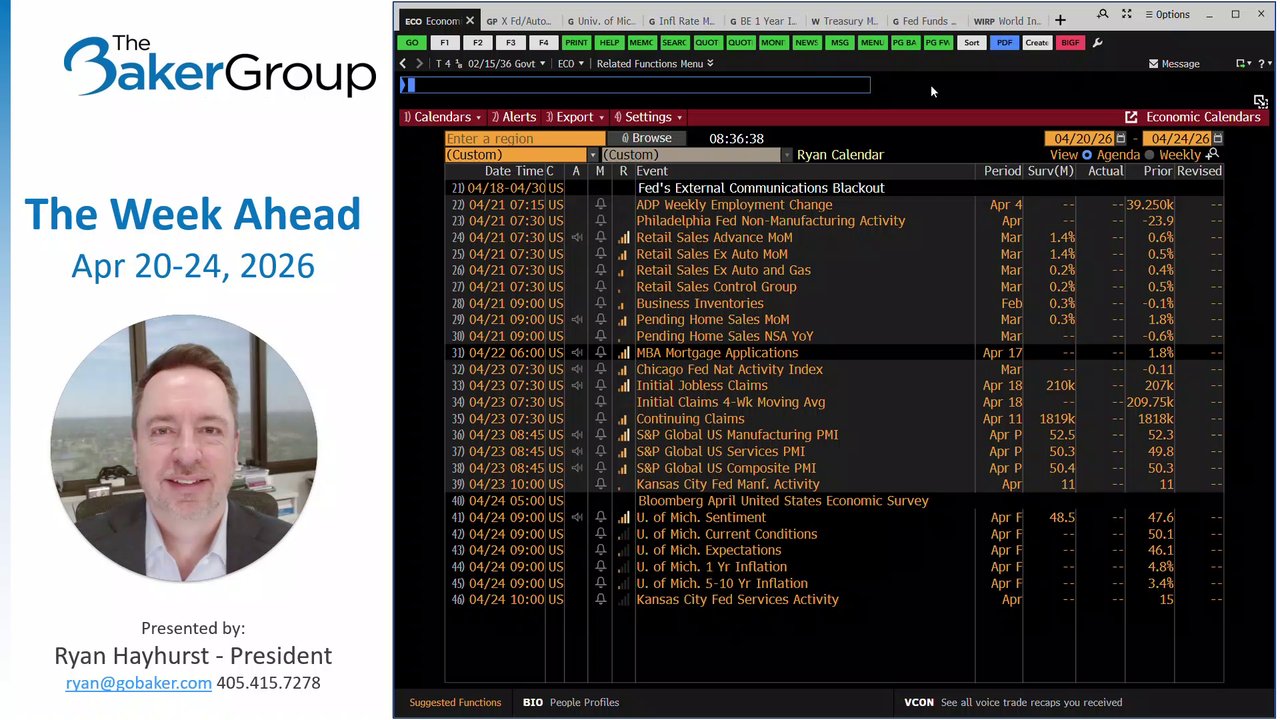This screenshot has width=1280, height=720.
Task: Open the Export dropdown menu
Action: pos(575,117)
